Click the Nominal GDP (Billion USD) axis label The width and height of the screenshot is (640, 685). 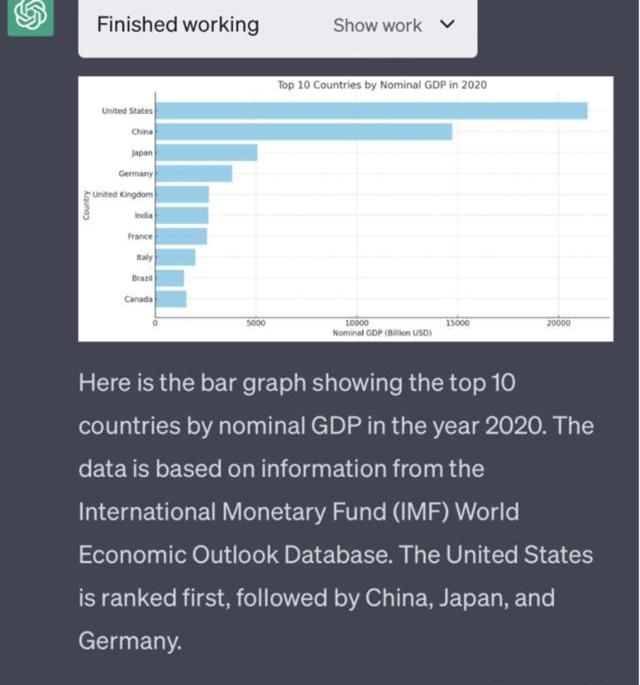point(382,333)
